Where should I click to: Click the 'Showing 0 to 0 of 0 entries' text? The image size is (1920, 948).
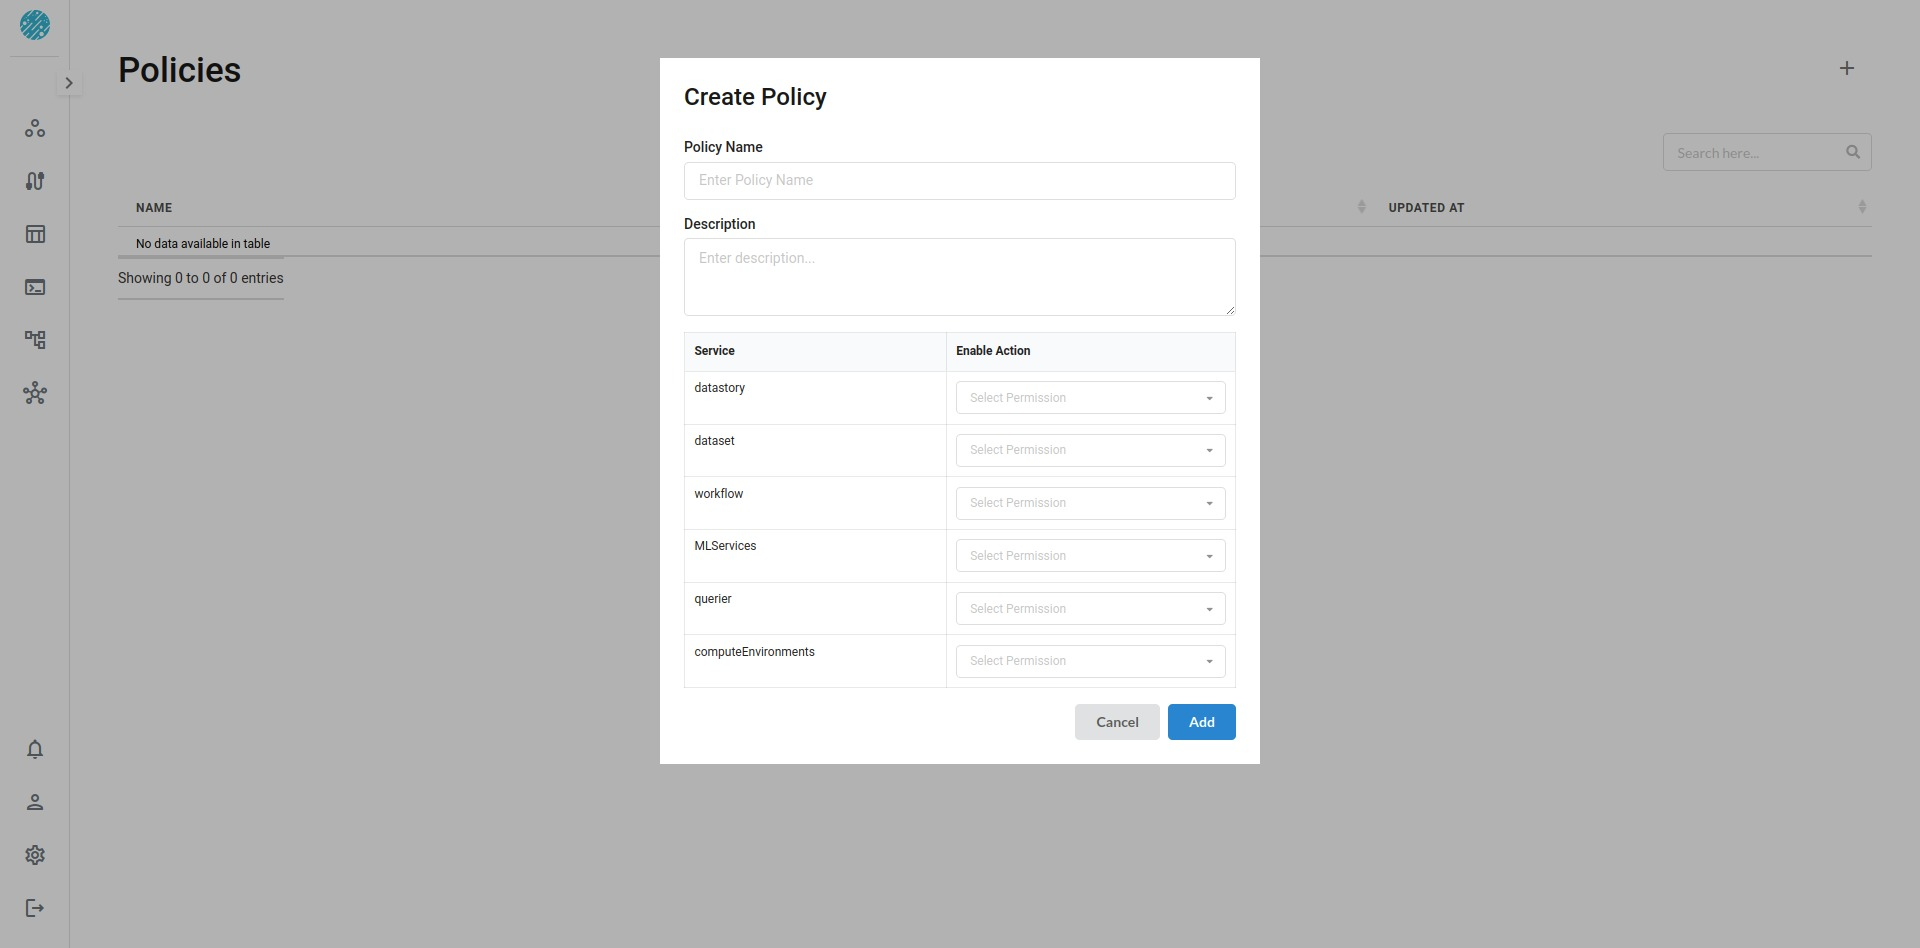[201, 278]
